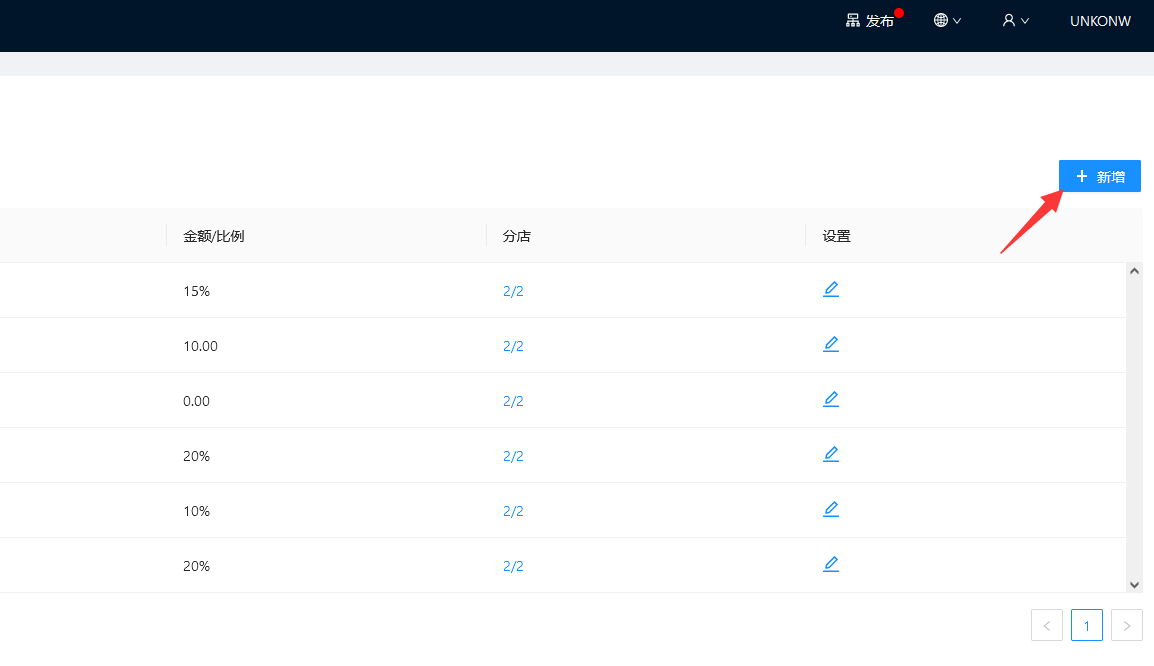Image resolution: width=1154 pixels, height=666 pixels.
Task: Edit the 15% row settings
Action: point(831,289)
